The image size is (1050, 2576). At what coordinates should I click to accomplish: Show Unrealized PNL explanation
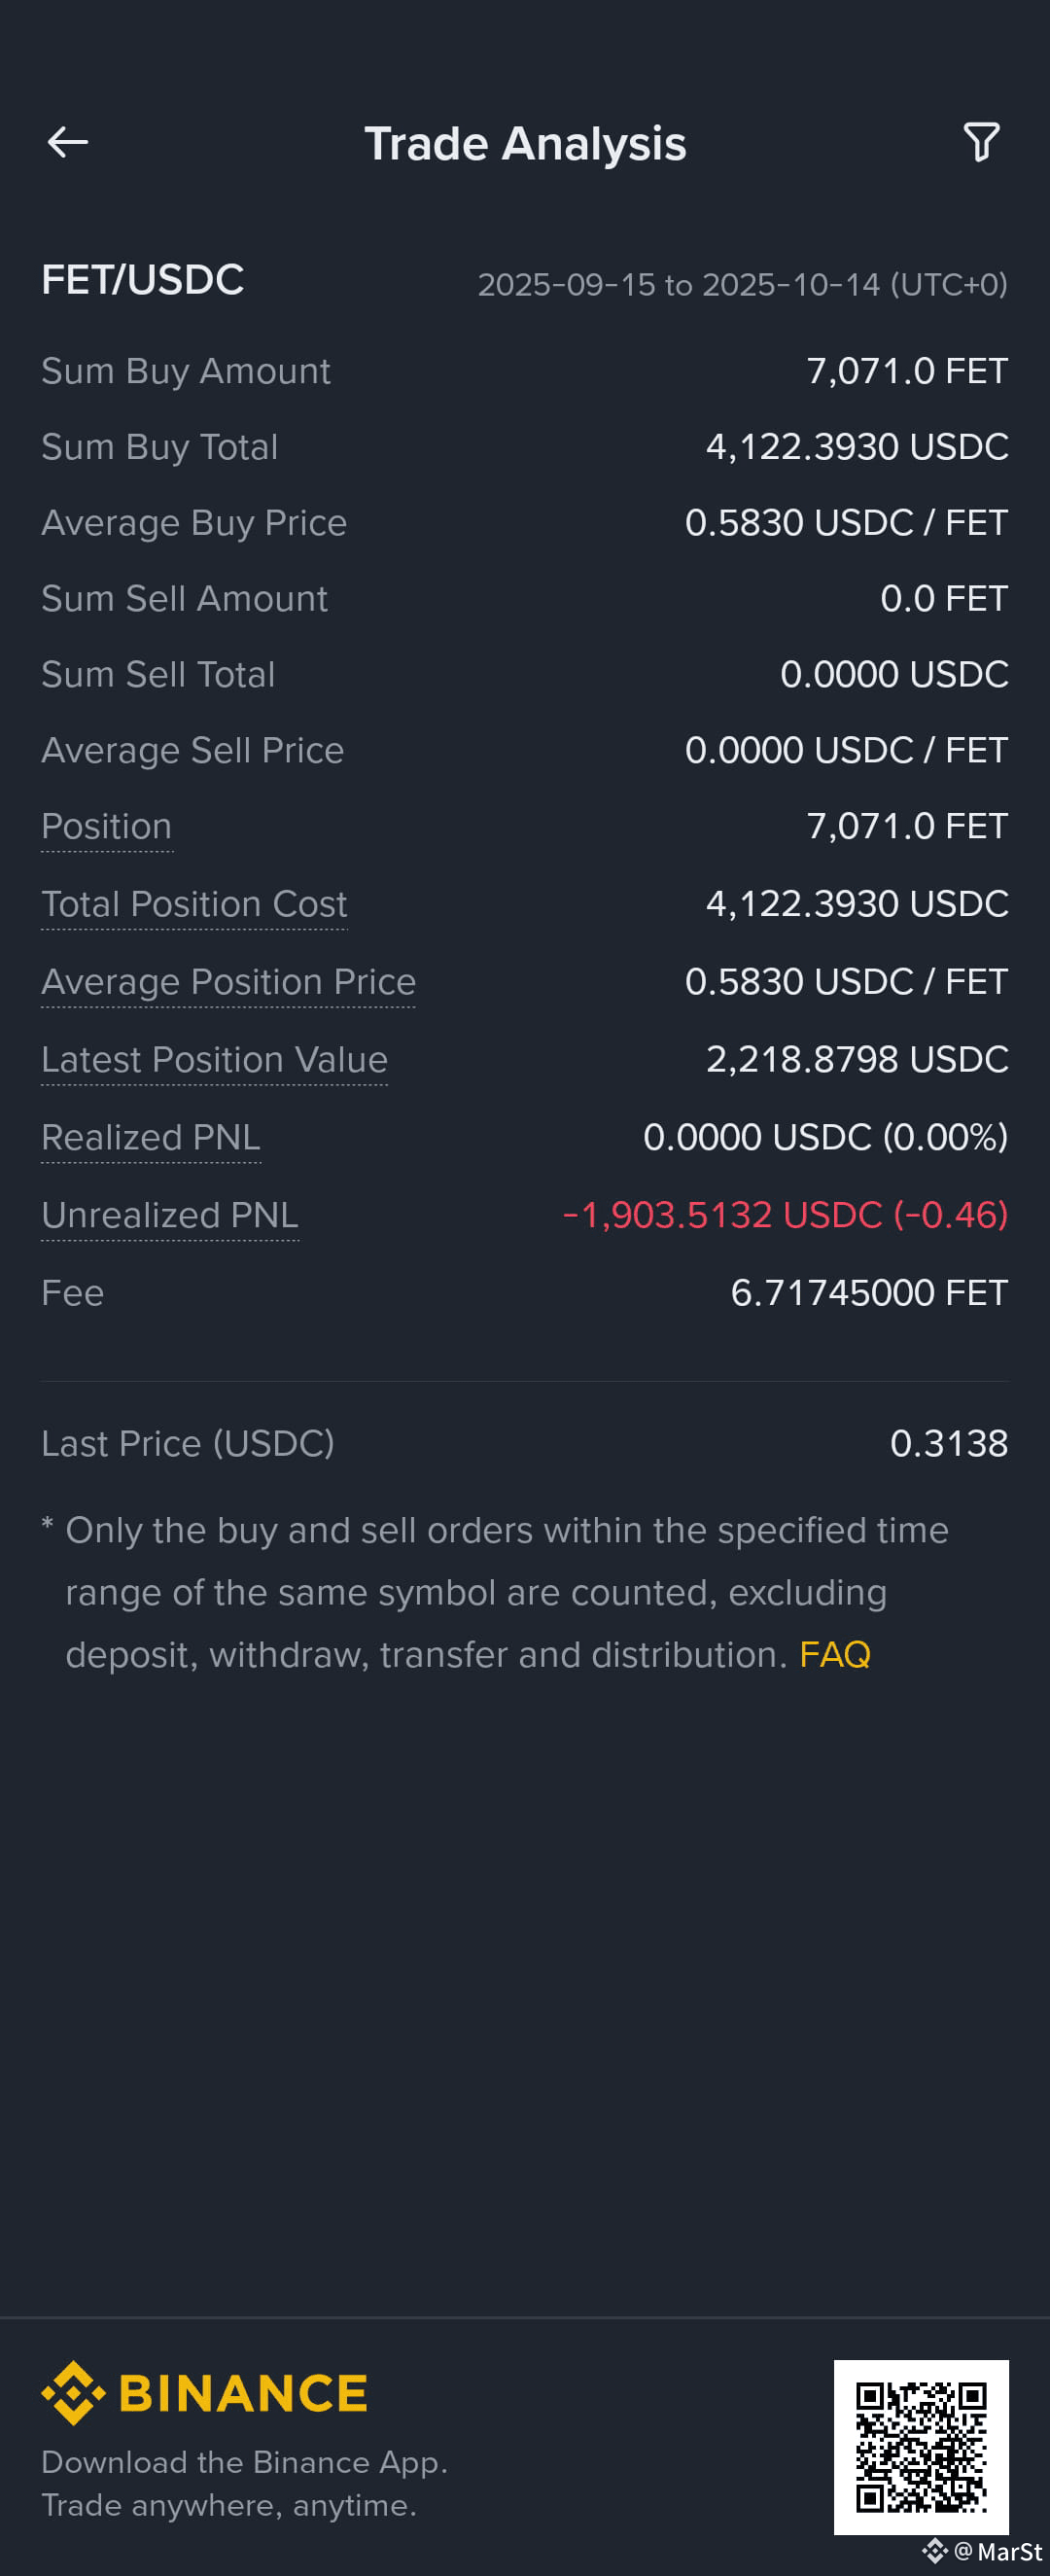[x=170, y=1216]
